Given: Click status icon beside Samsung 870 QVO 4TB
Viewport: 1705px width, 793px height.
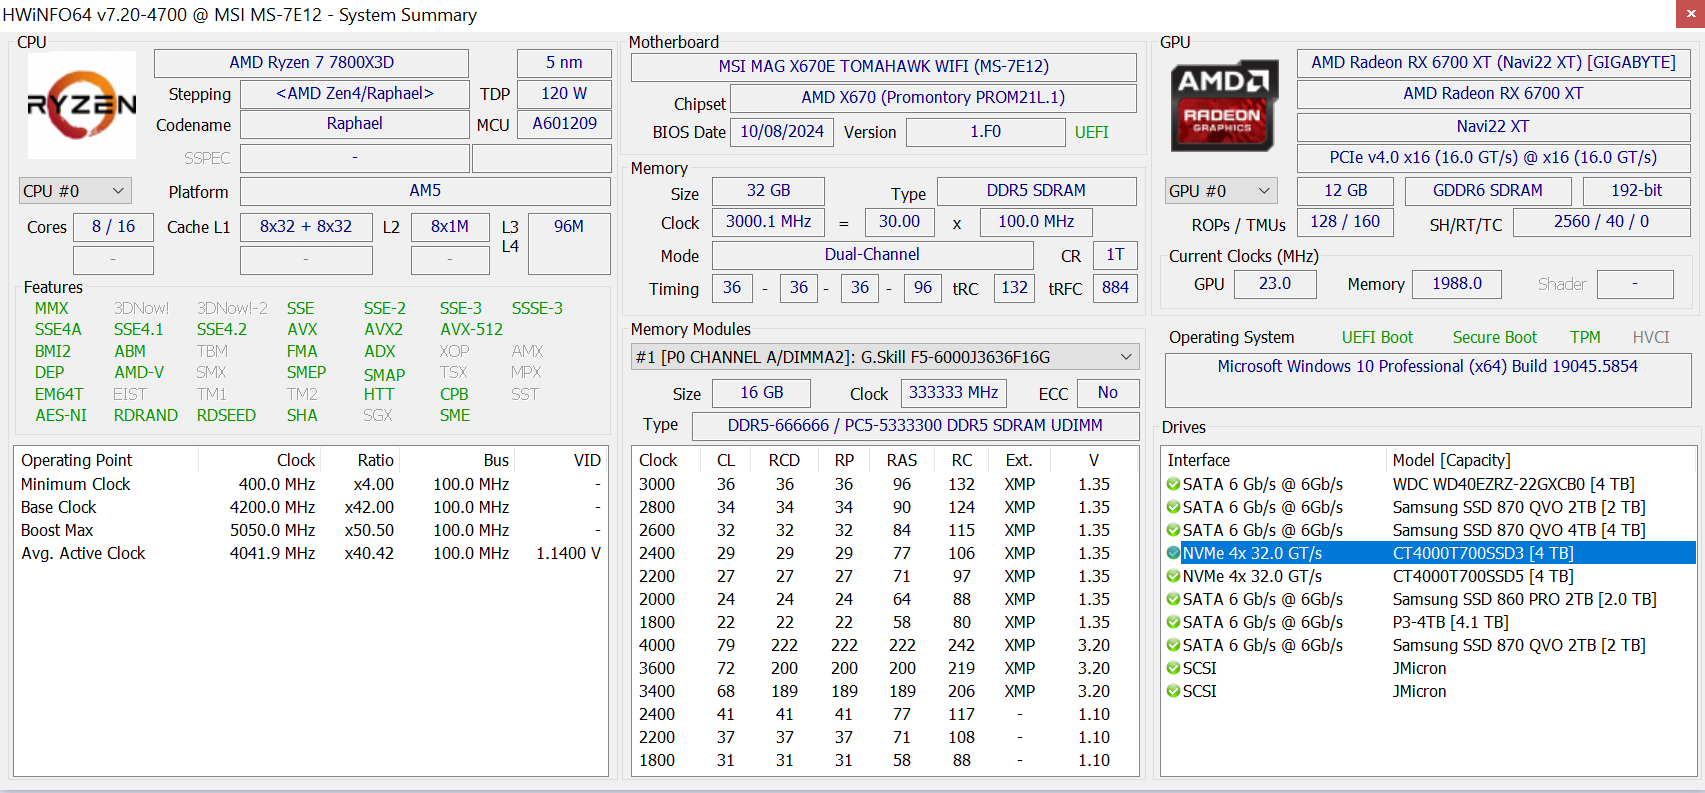Looking at the screenshot, I should (x=1173, y=530).
